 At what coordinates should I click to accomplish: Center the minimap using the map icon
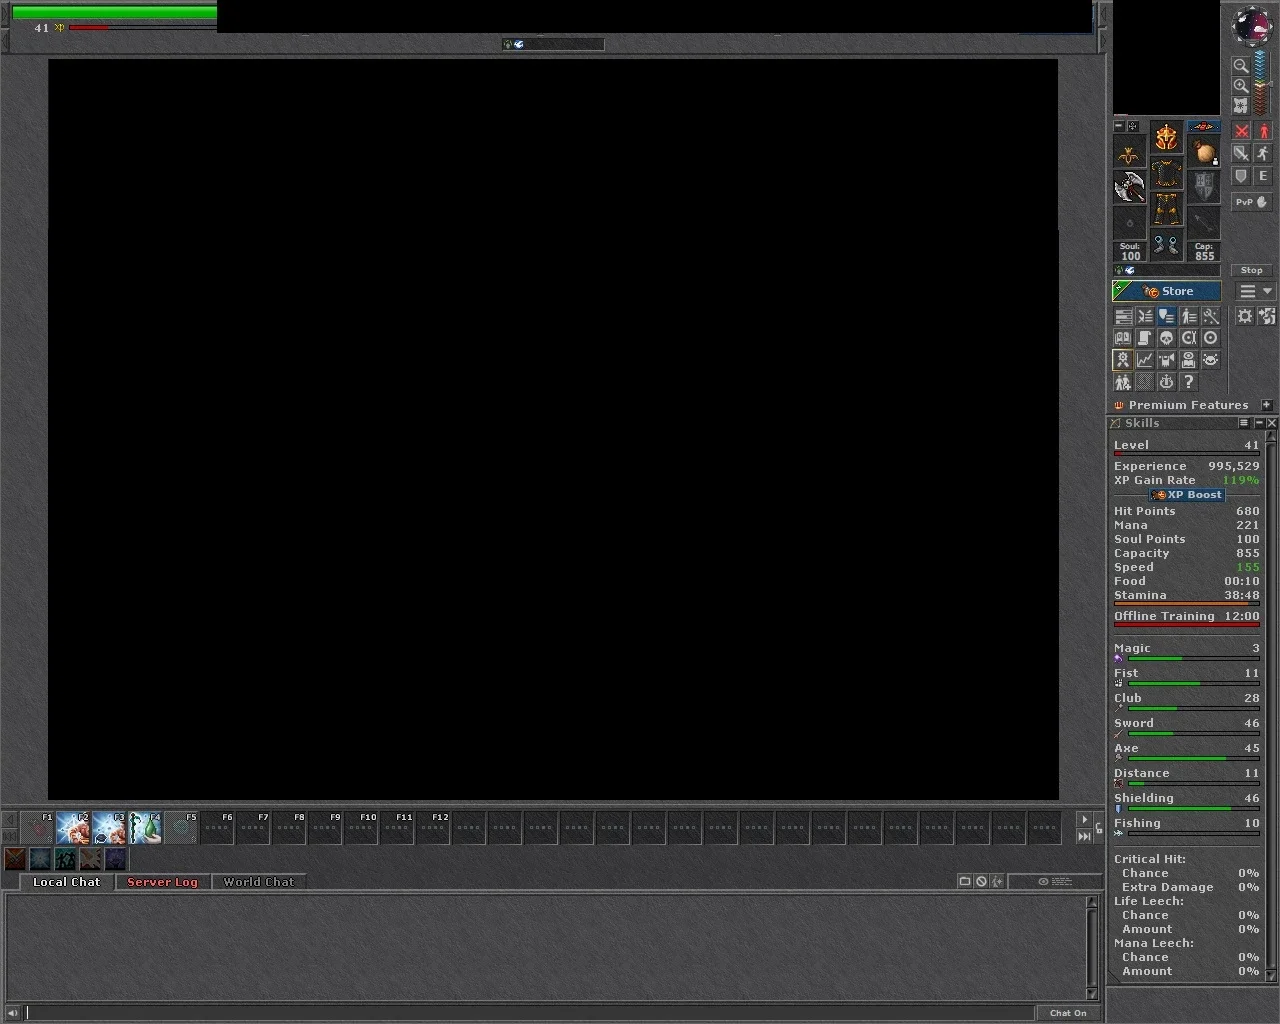1240,105
